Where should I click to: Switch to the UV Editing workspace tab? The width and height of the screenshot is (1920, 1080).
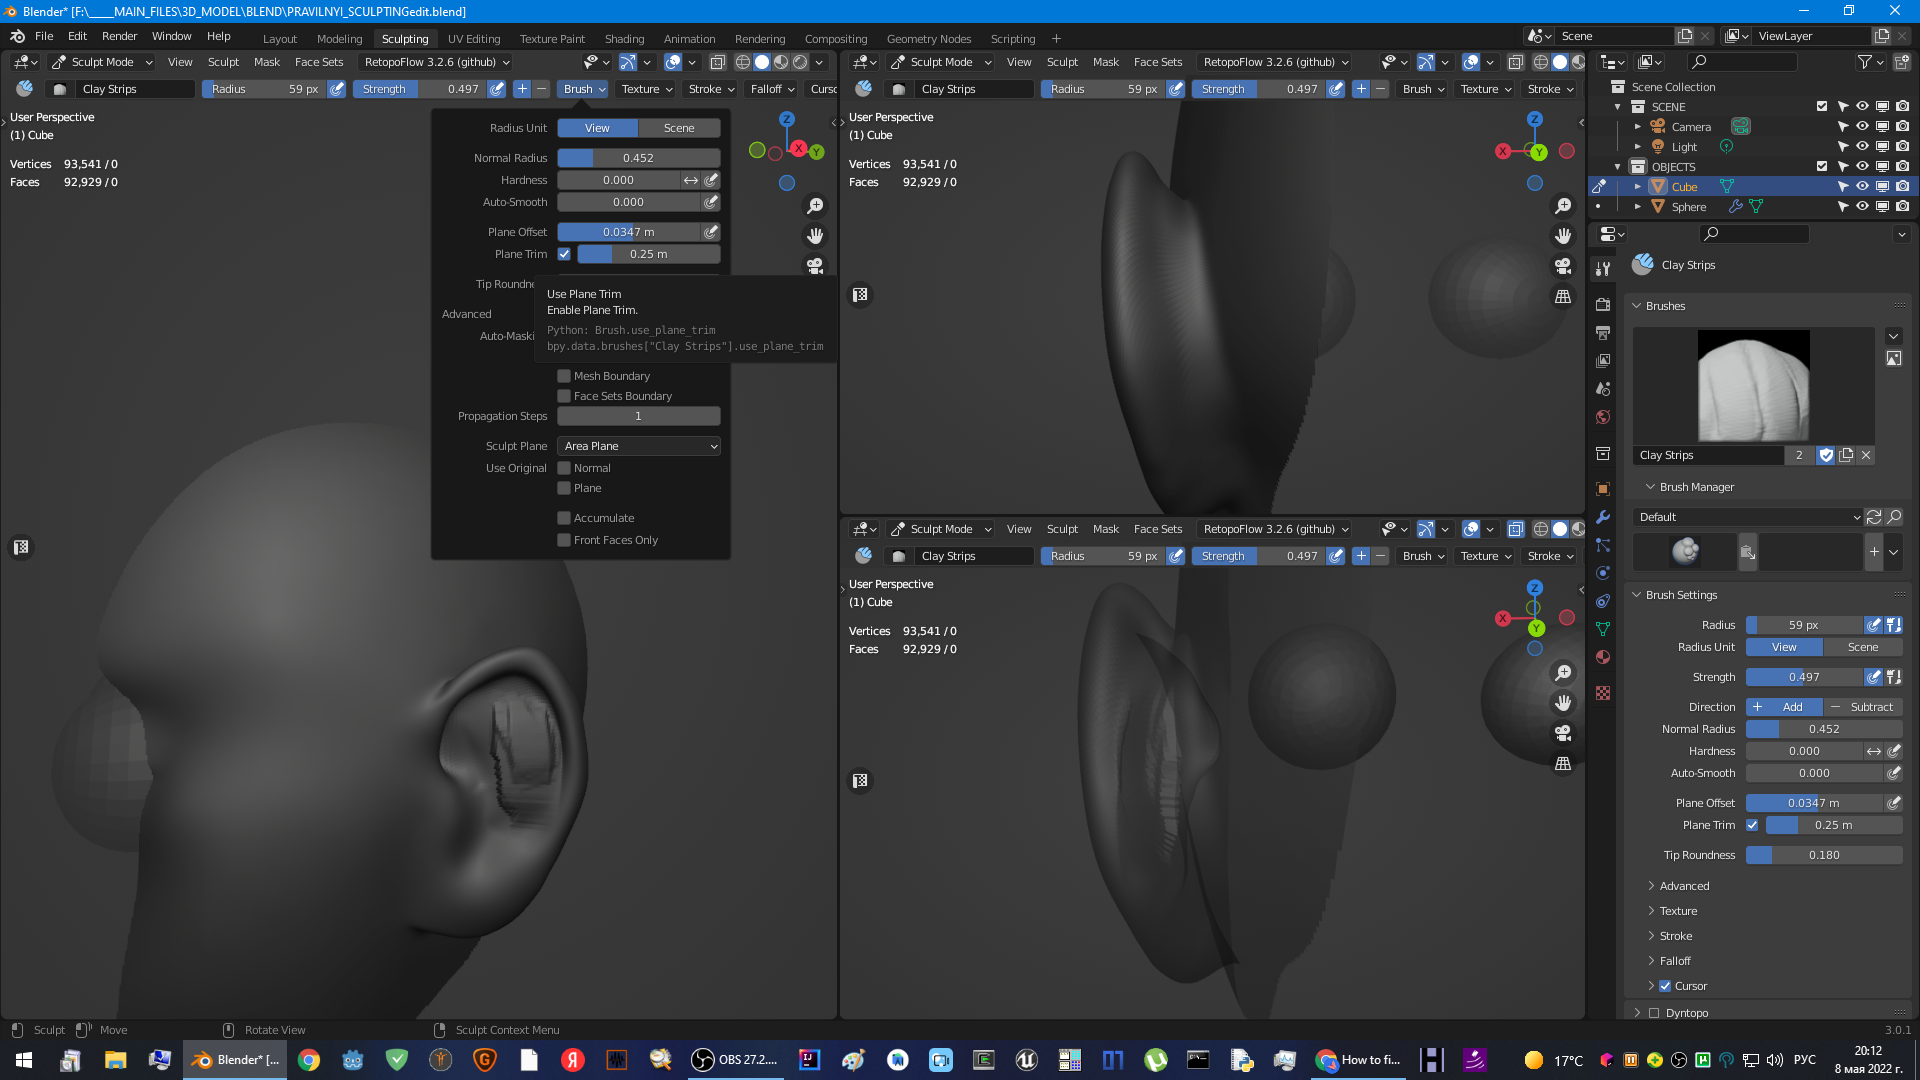(x=474, y=39)
